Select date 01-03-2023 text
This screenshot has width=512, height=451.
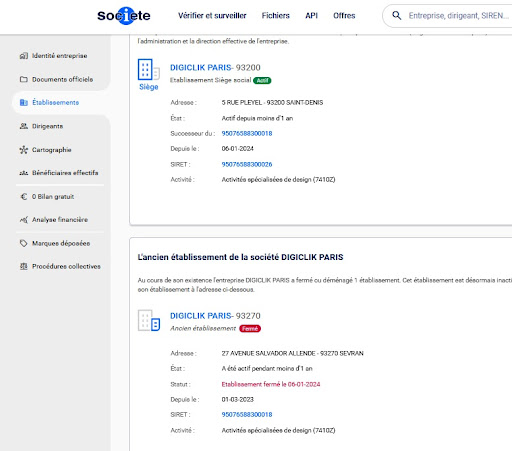[x=238, y=399]
